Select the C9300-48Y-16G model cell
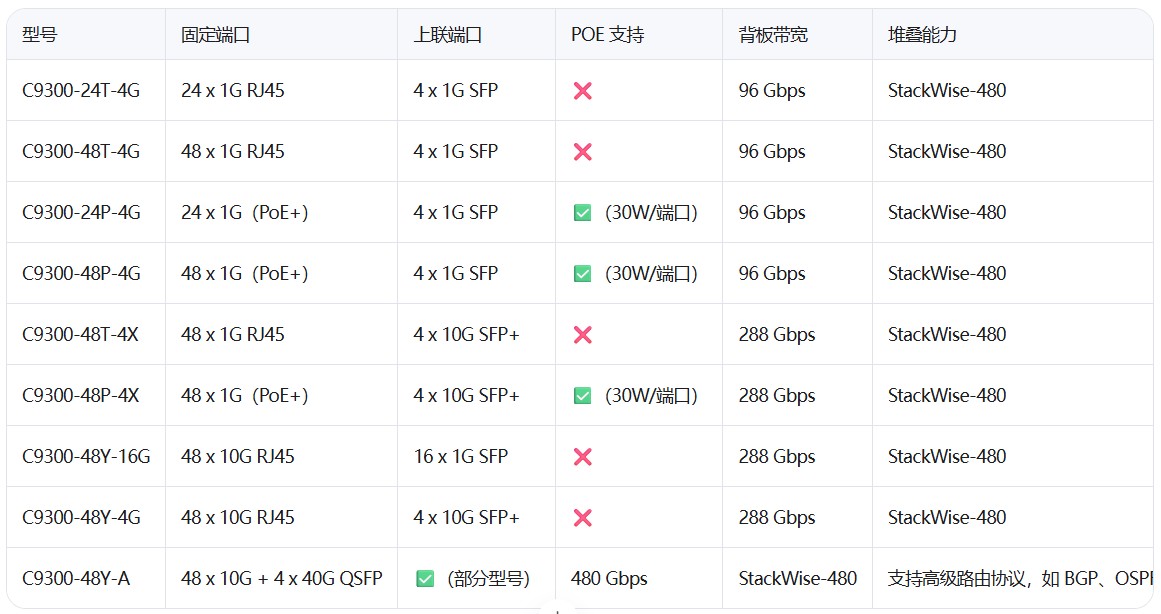 86,457
